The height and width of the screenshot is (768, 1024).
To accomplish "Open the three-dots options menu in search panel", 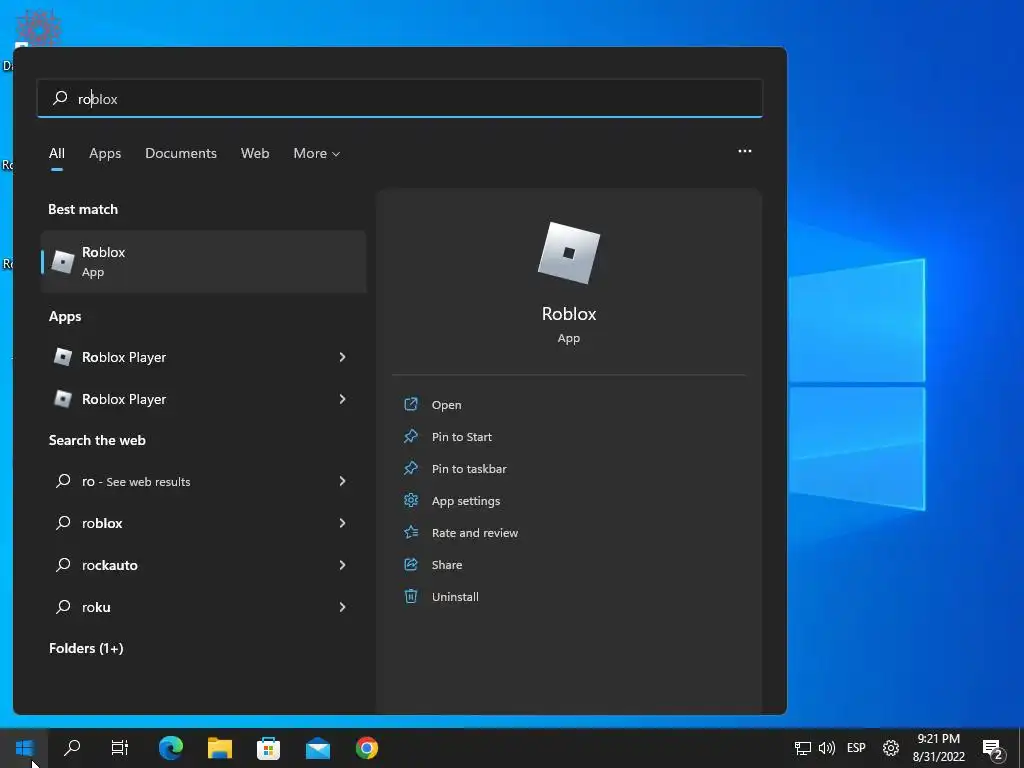I will click(744, 151).
